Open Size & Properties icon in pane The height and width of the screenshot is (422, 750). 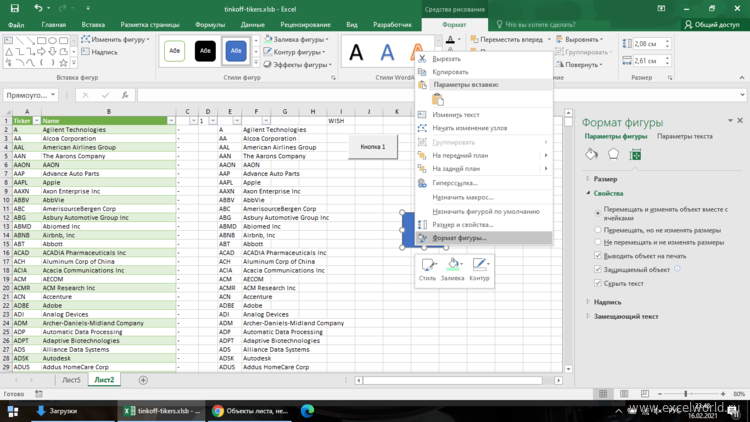[x=635, y=154]
